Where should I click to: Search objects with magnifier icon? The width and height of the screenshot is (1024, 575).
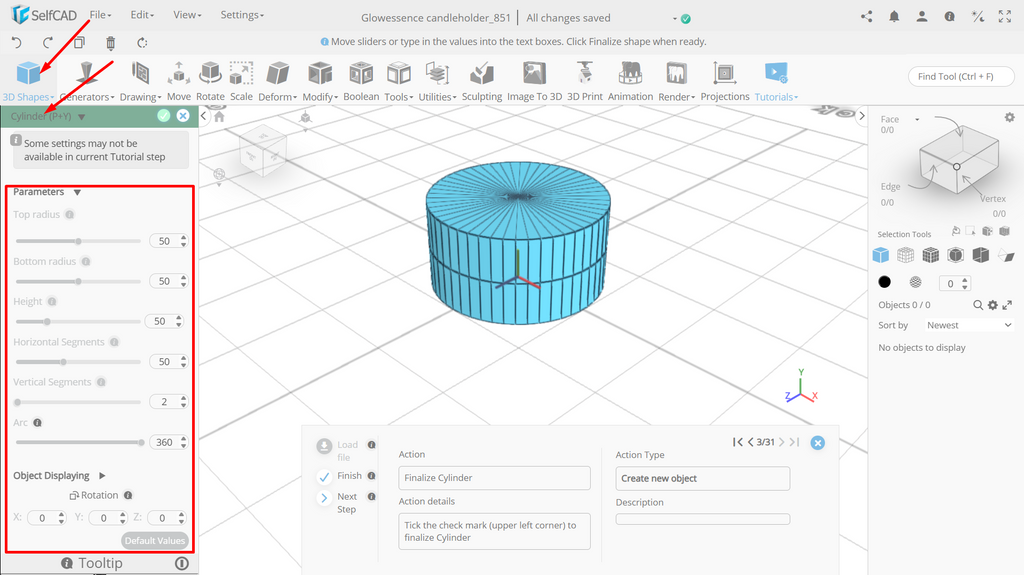pos(978,305)
